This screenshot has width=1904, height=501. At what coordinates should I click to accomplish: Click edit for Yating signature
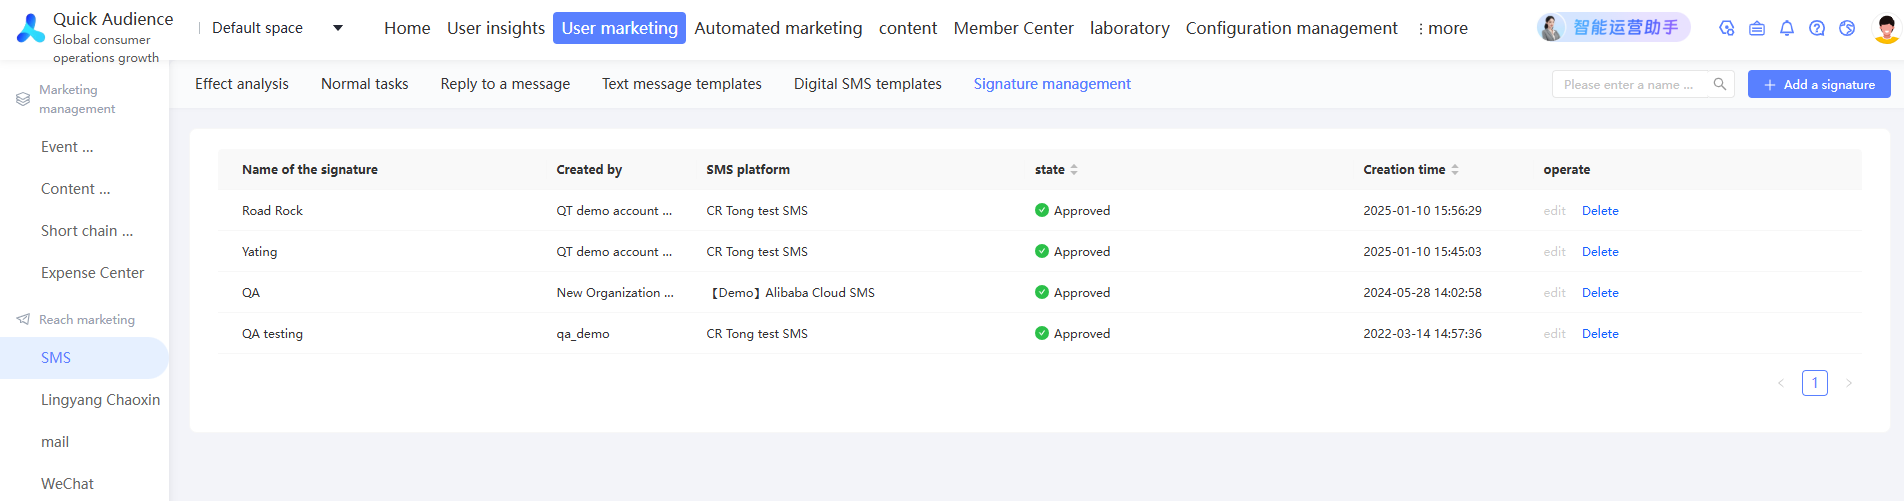tap(1554, 251)
